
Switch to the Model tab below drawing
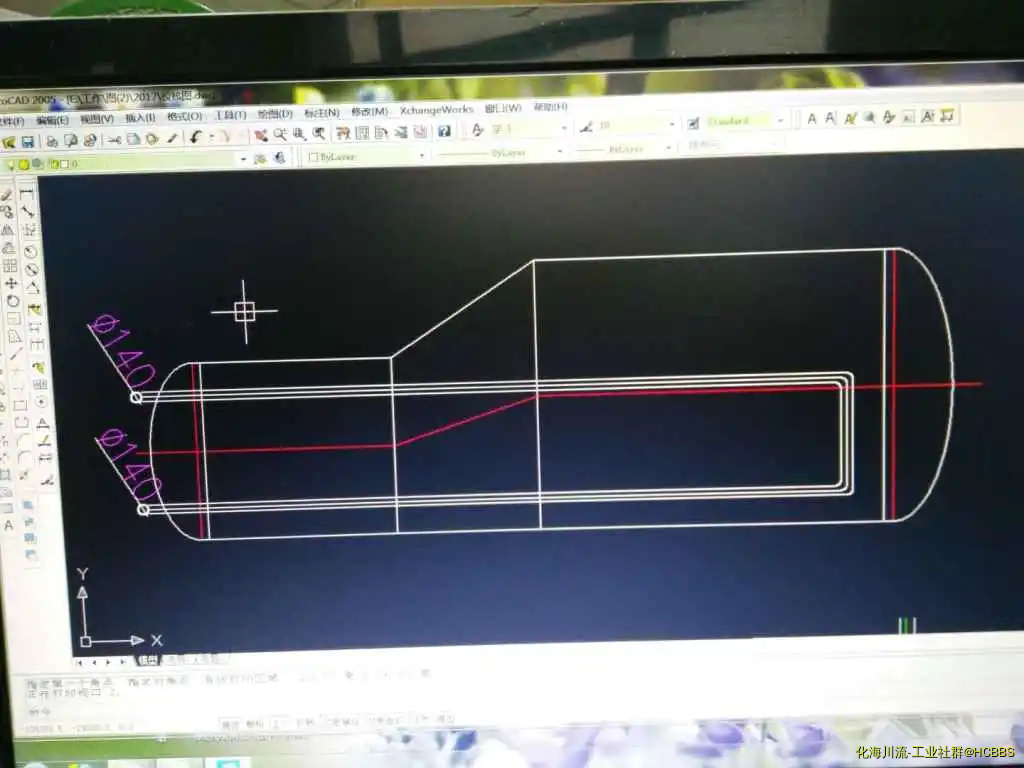(x=148, y=660)
